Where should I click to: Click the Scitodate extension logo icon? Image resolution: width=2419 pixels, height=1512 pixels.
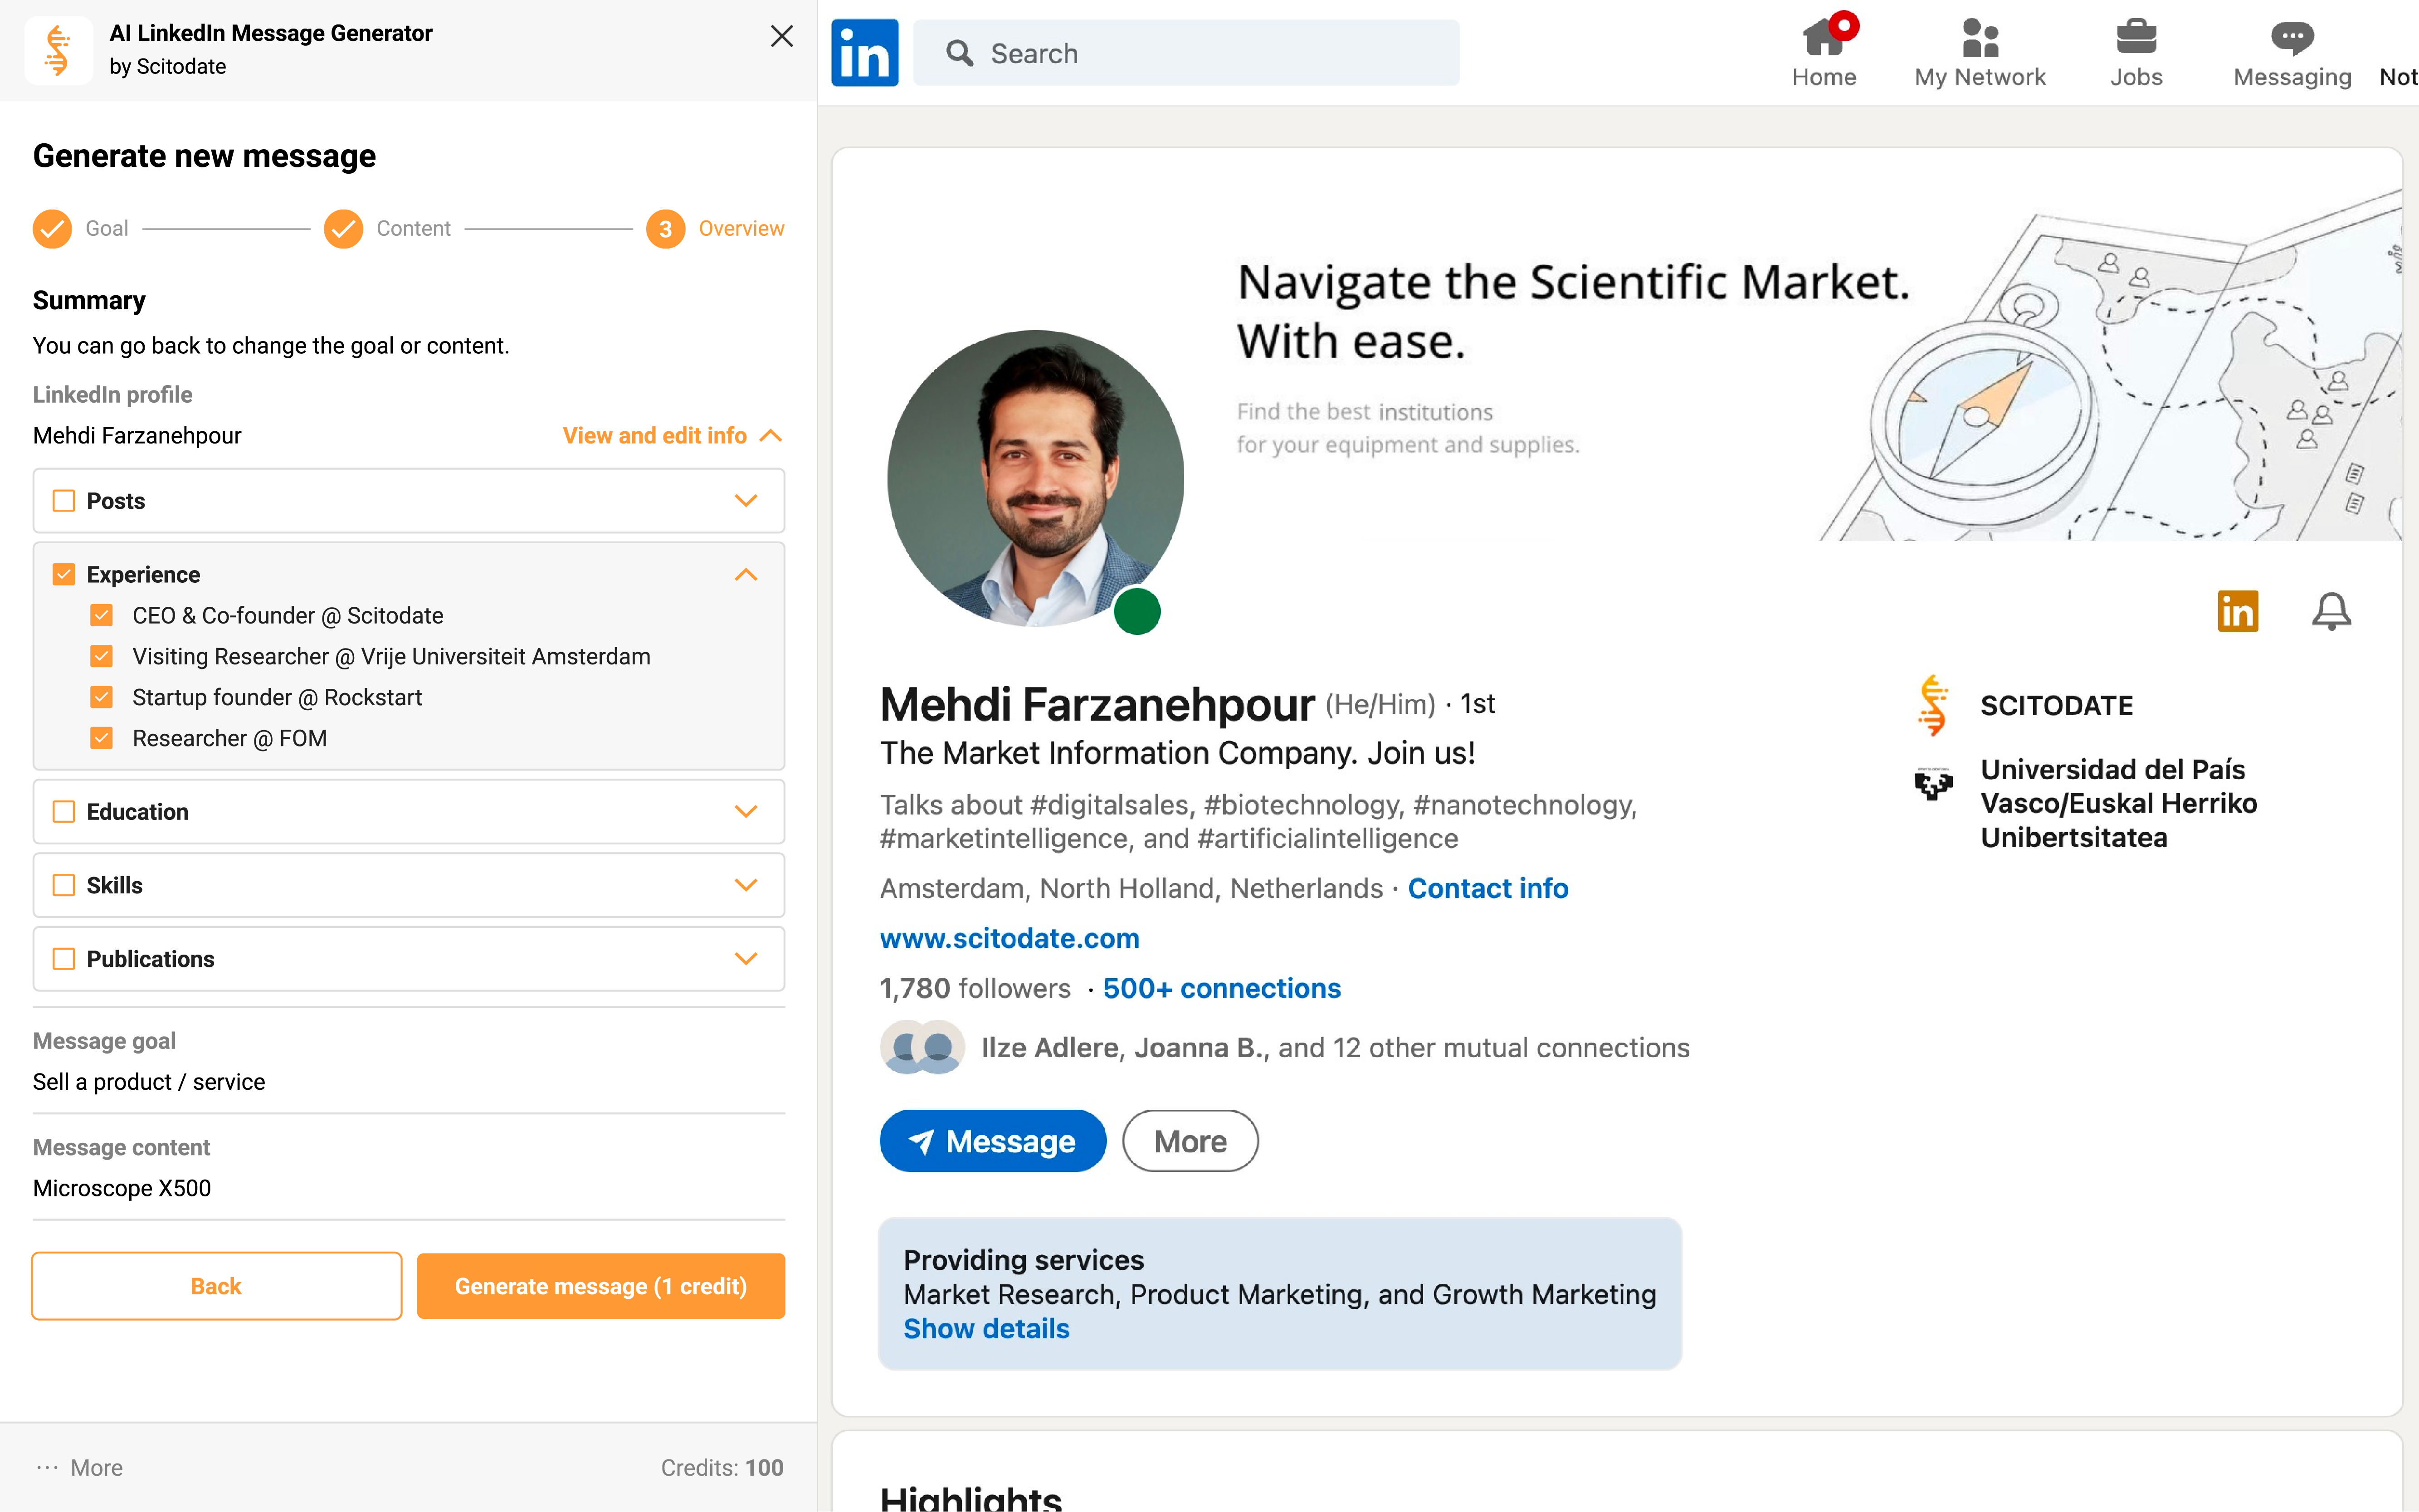point(58,50)
